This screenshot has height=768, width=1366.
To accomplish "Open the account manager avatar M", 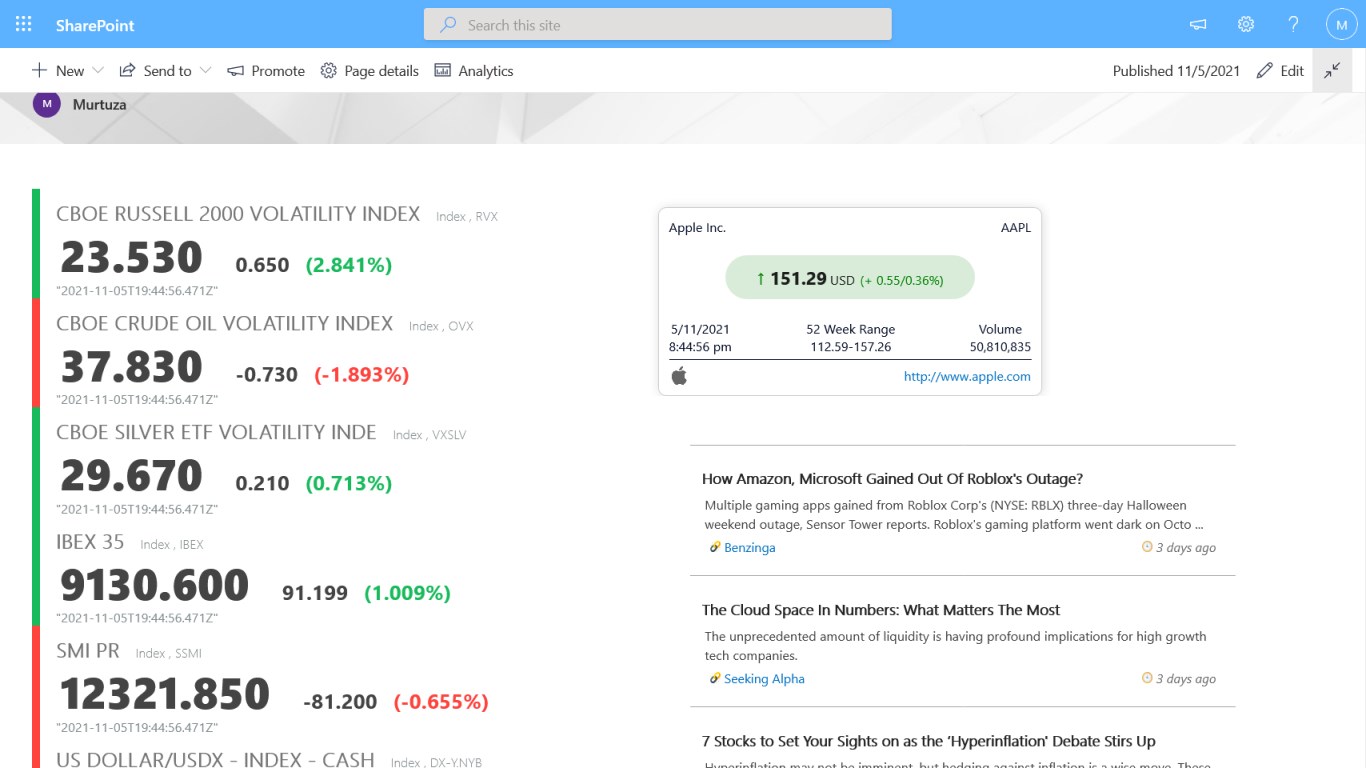I will pyautogui.click(x=1342, y=25).
